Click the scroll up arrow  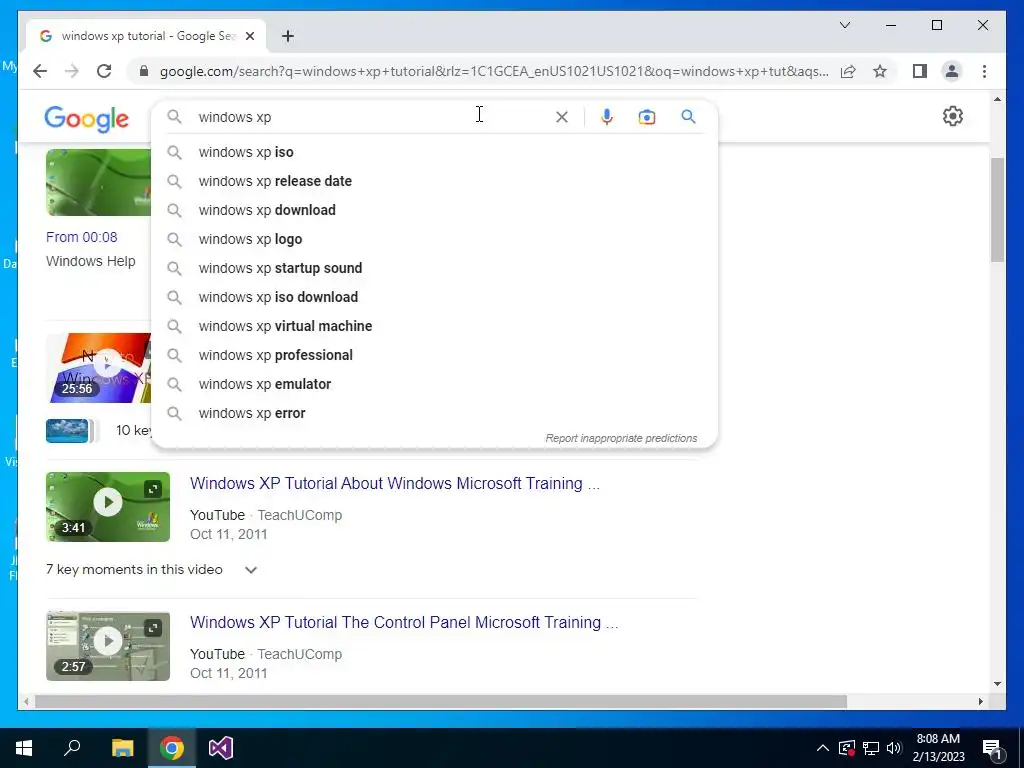pyautogui.click(x=997, y=99)
